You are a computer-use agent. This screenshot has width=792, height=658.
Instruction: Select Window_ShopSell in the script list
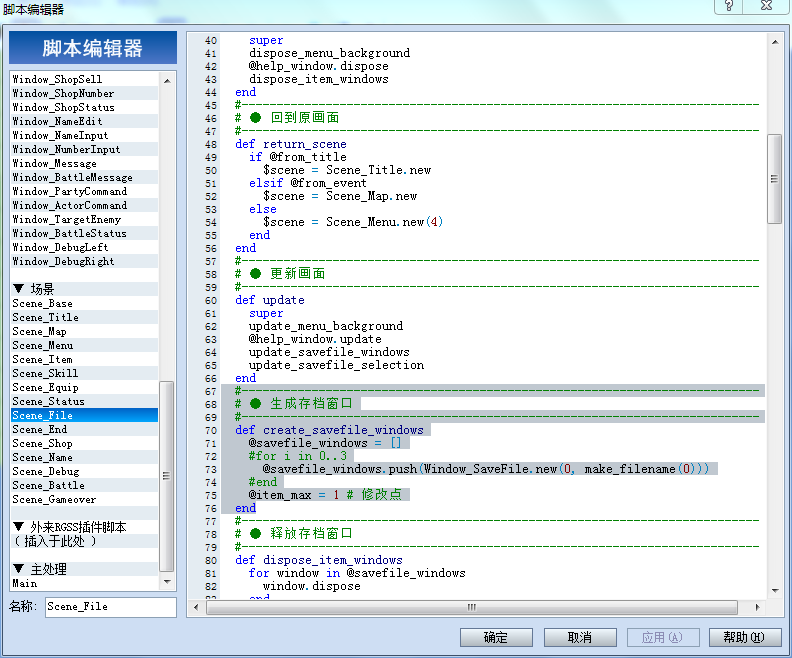point(84,79)
